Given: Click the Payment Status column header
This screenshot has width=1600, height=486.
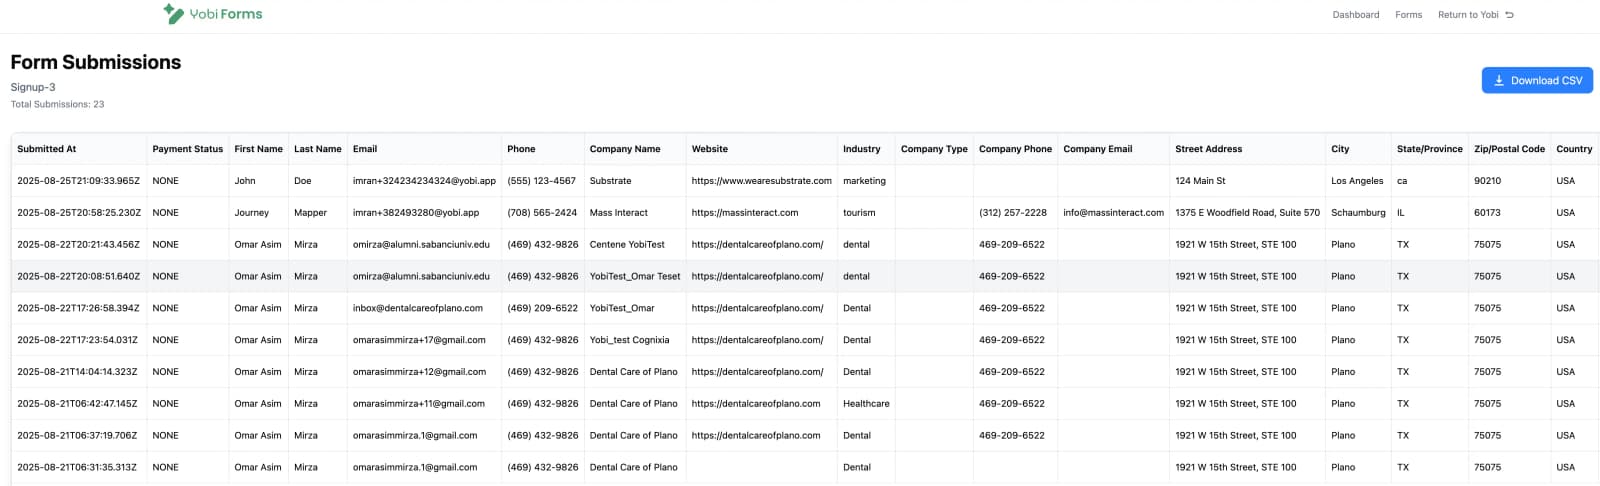Looking at the screenshot, I should (x=187, y=149).
